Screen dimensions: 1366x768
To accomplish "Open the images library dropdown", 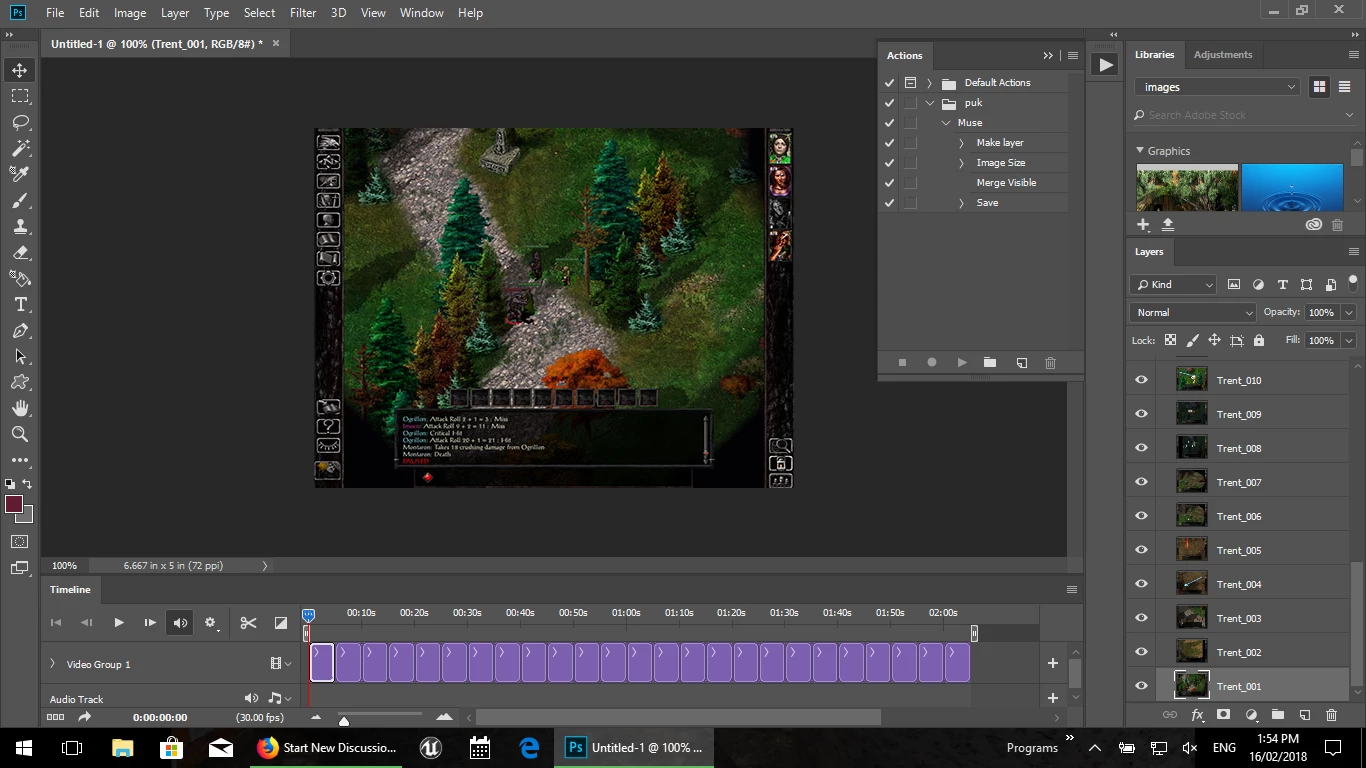I will (1217, 87).
